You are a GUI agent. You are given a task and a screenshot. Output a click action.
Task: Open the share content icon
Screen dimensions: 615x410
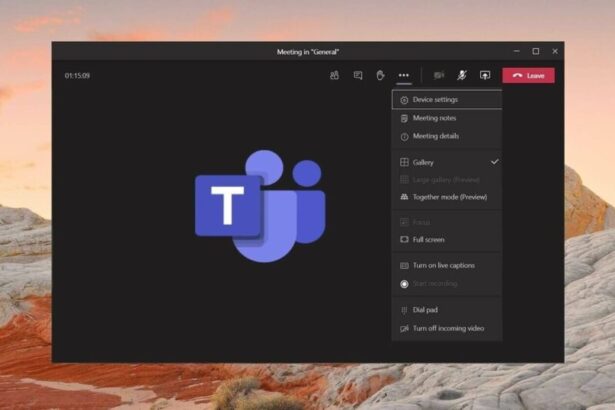[x=485, y=75]
